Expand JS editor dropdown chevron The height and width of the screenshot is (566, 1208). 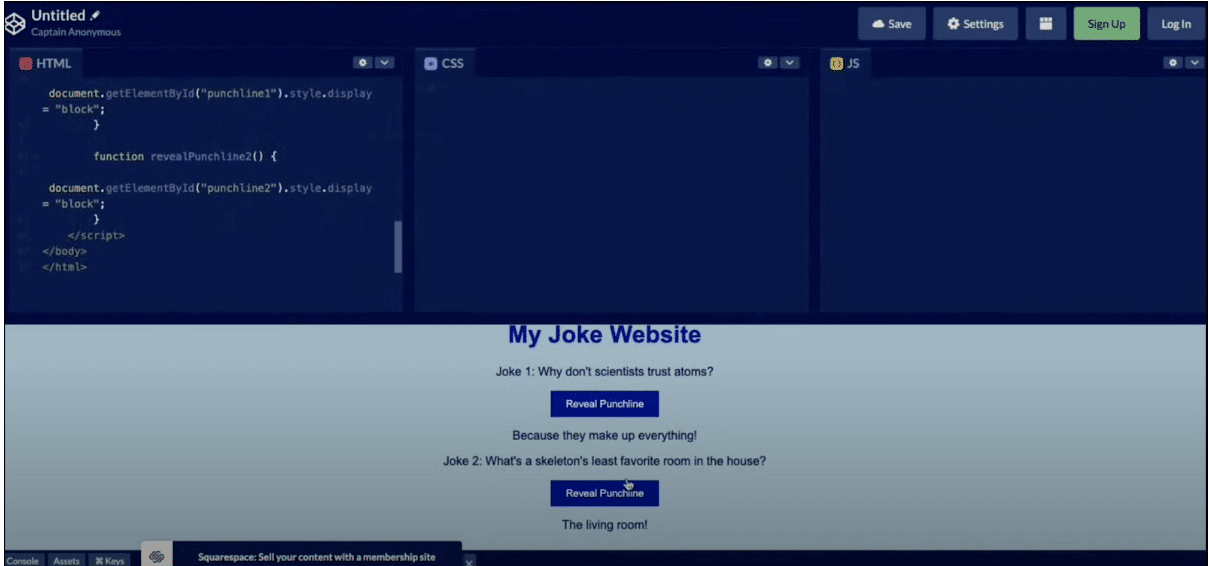(x=1194, y=62)
